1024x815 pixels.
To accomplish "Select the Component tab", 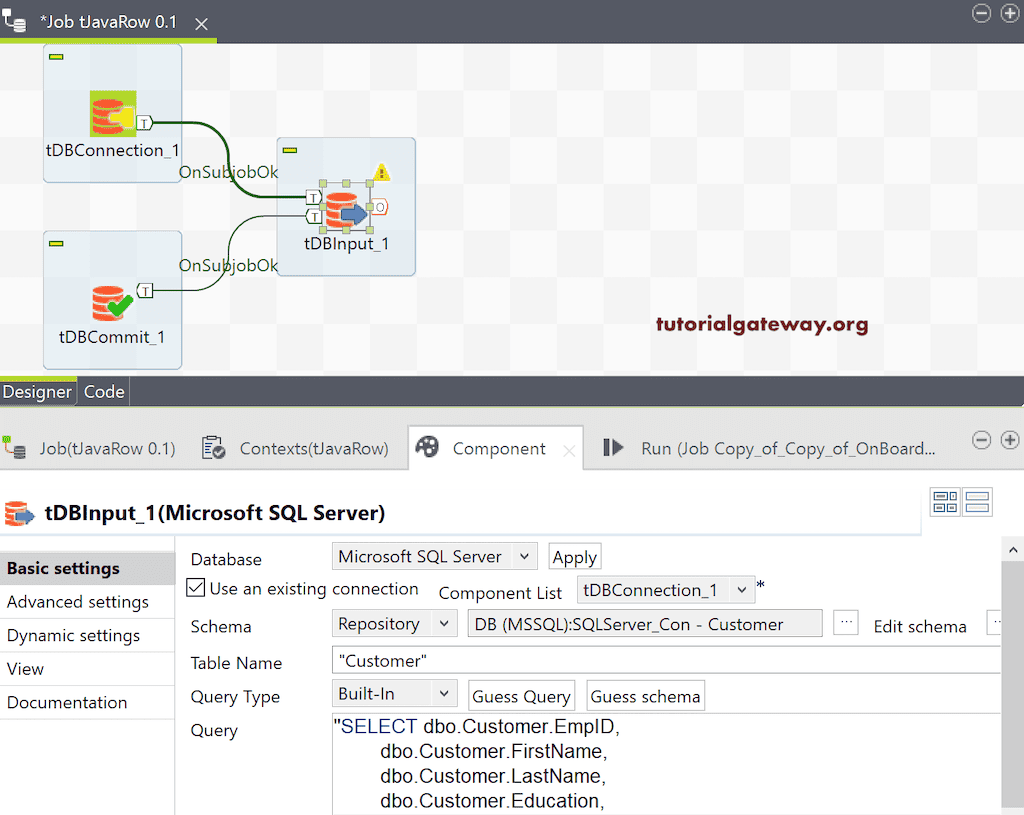I will coord(498,449).
